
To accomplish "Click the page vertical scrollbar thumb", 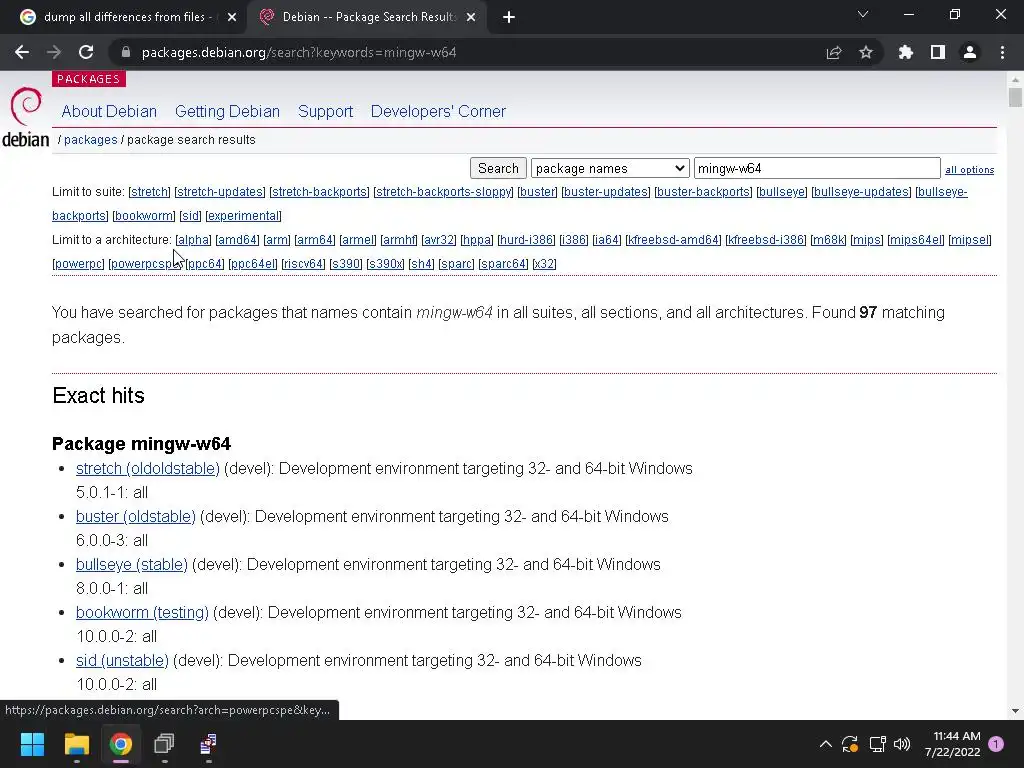I will tap(1015, 97).
